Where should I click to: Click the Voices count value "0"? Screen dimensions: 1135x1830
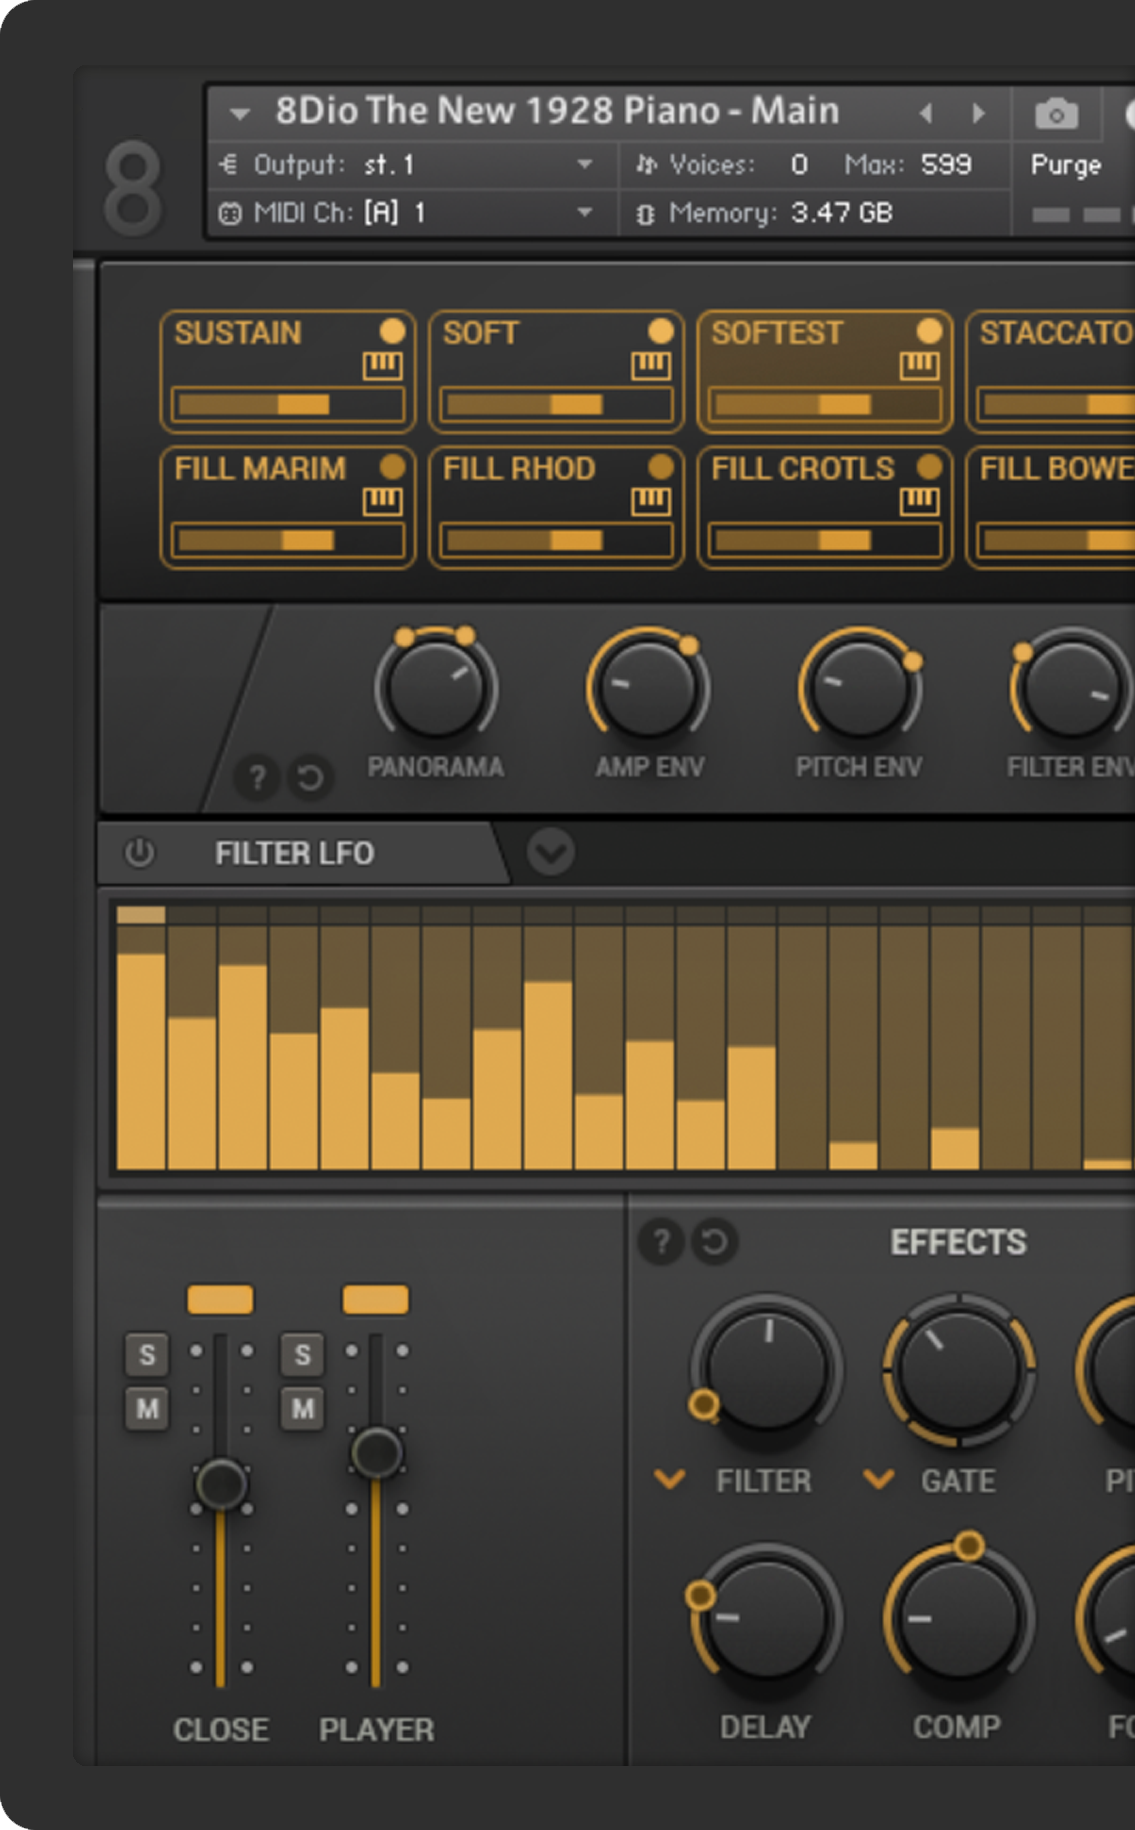point(799,164)
